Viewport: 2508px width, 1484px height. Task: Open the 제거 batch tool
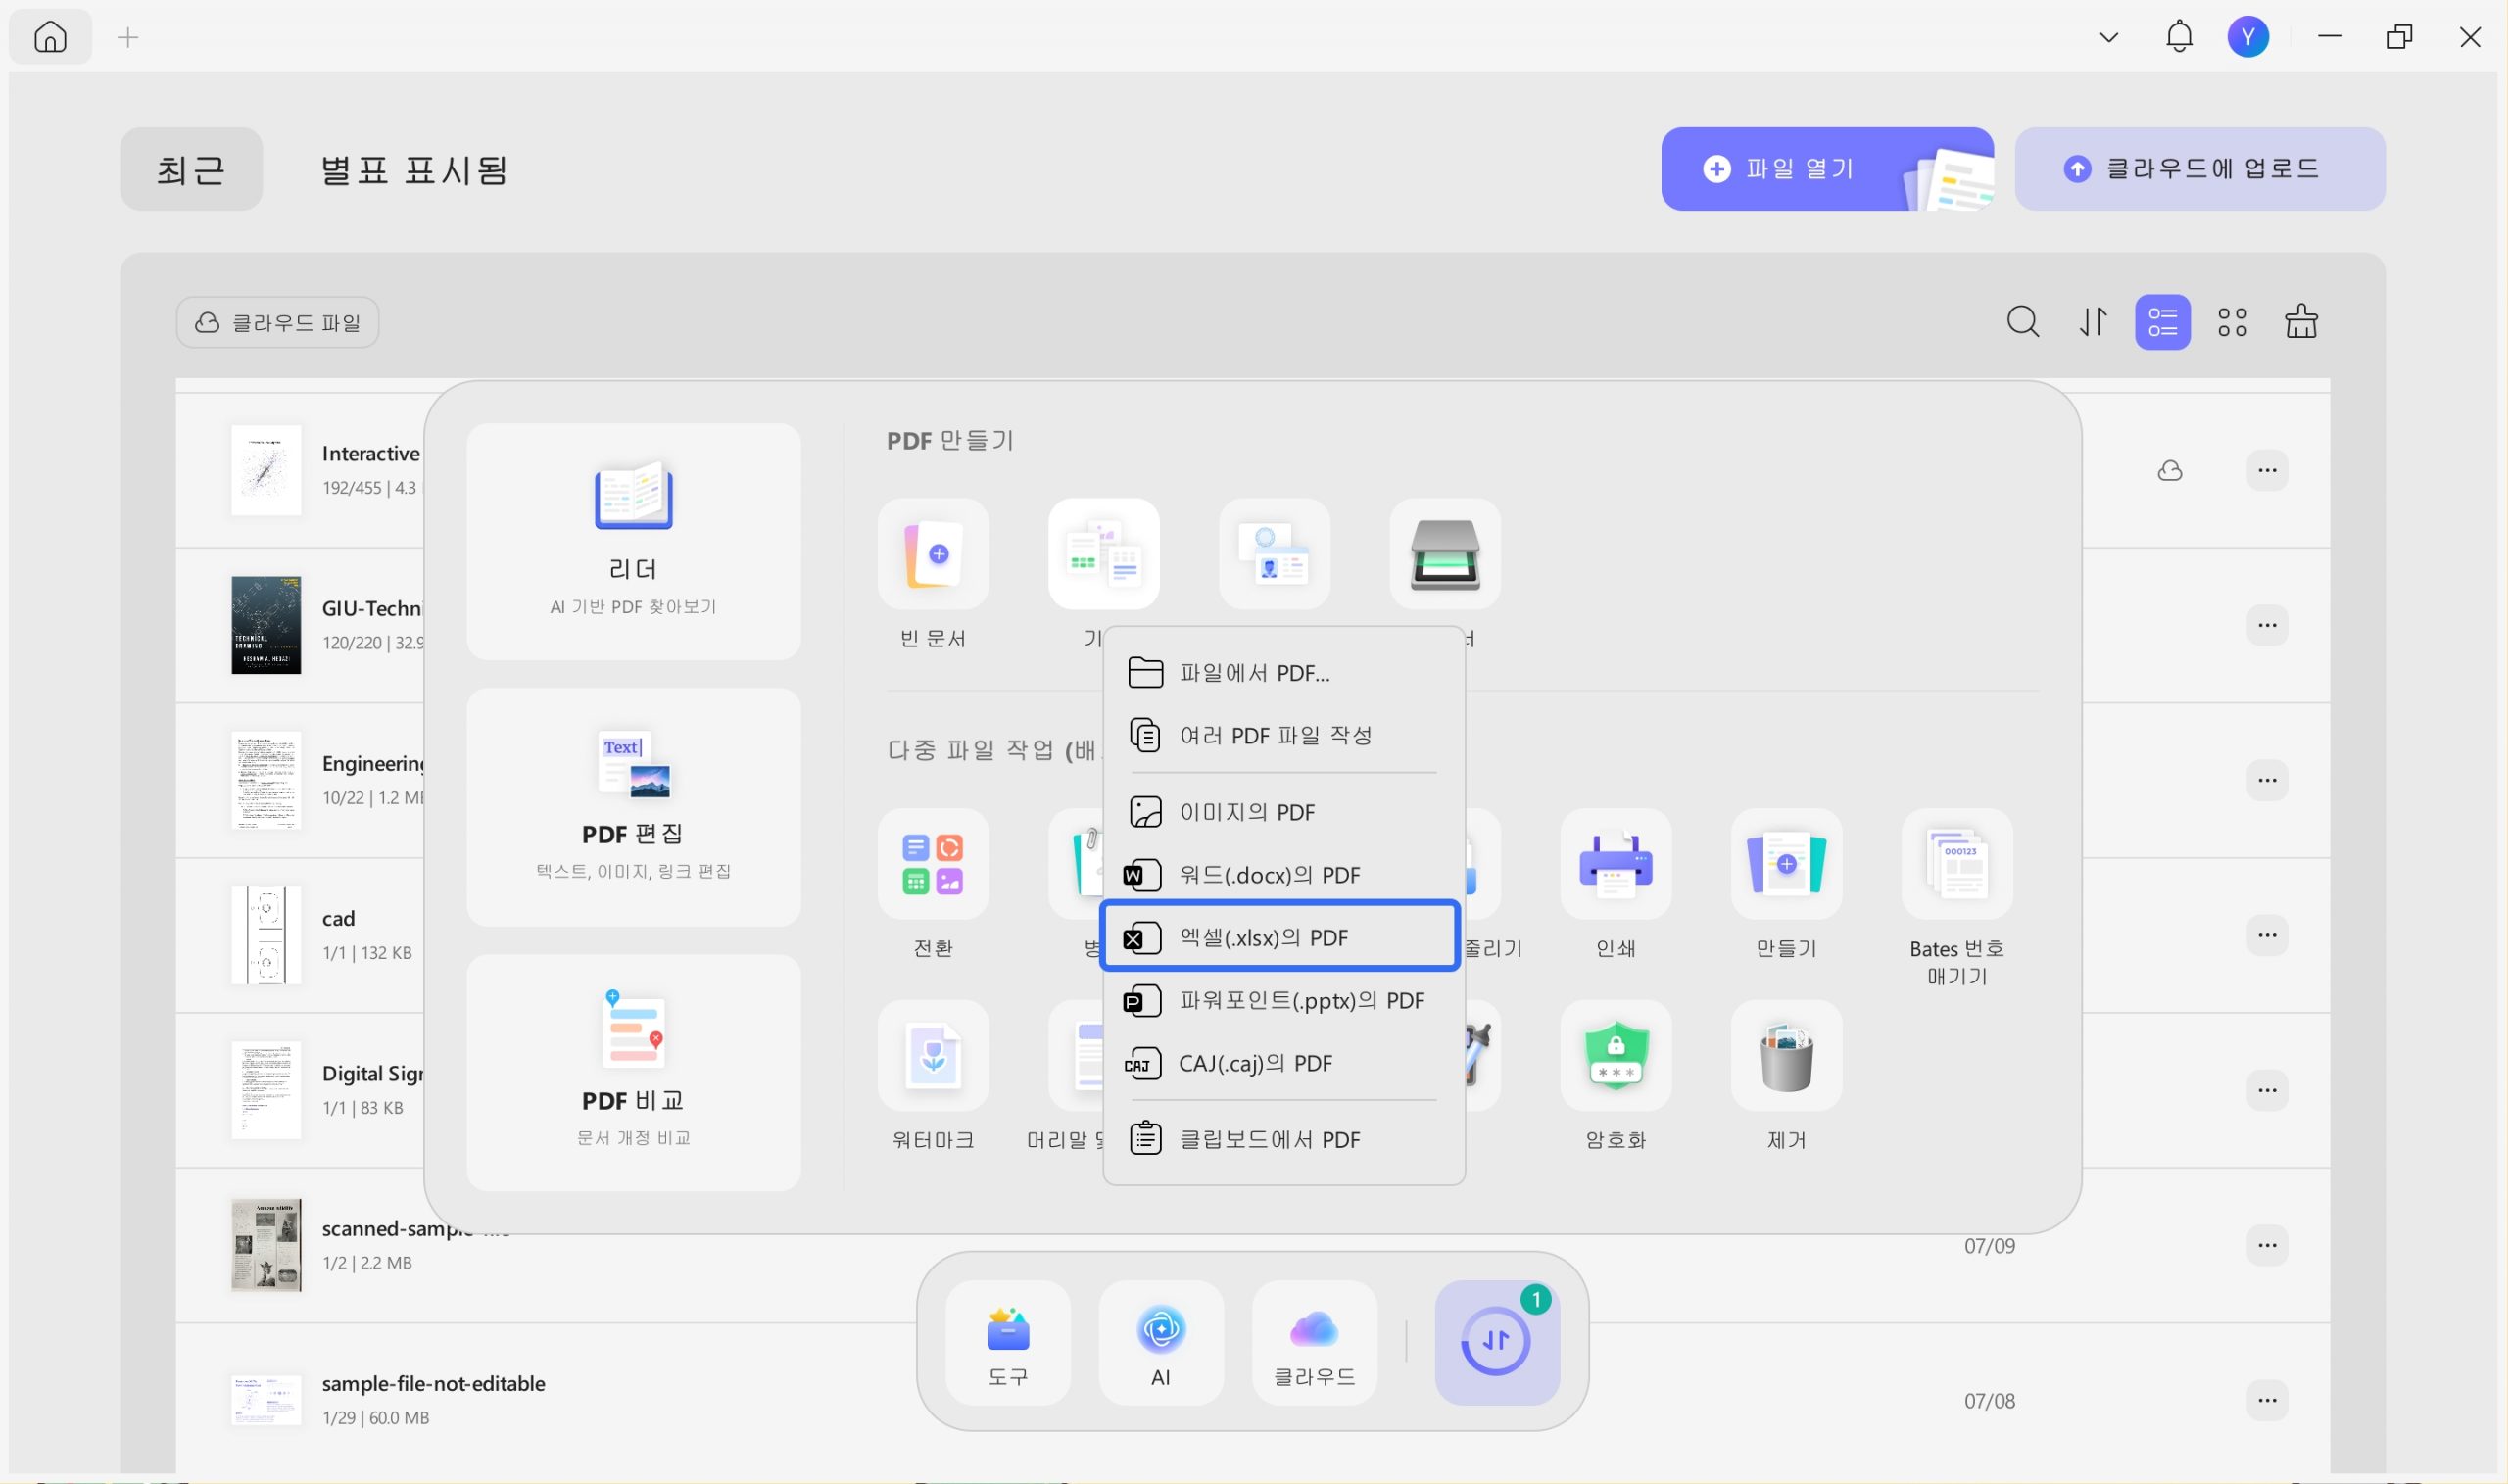[x=1786, y=1056]
